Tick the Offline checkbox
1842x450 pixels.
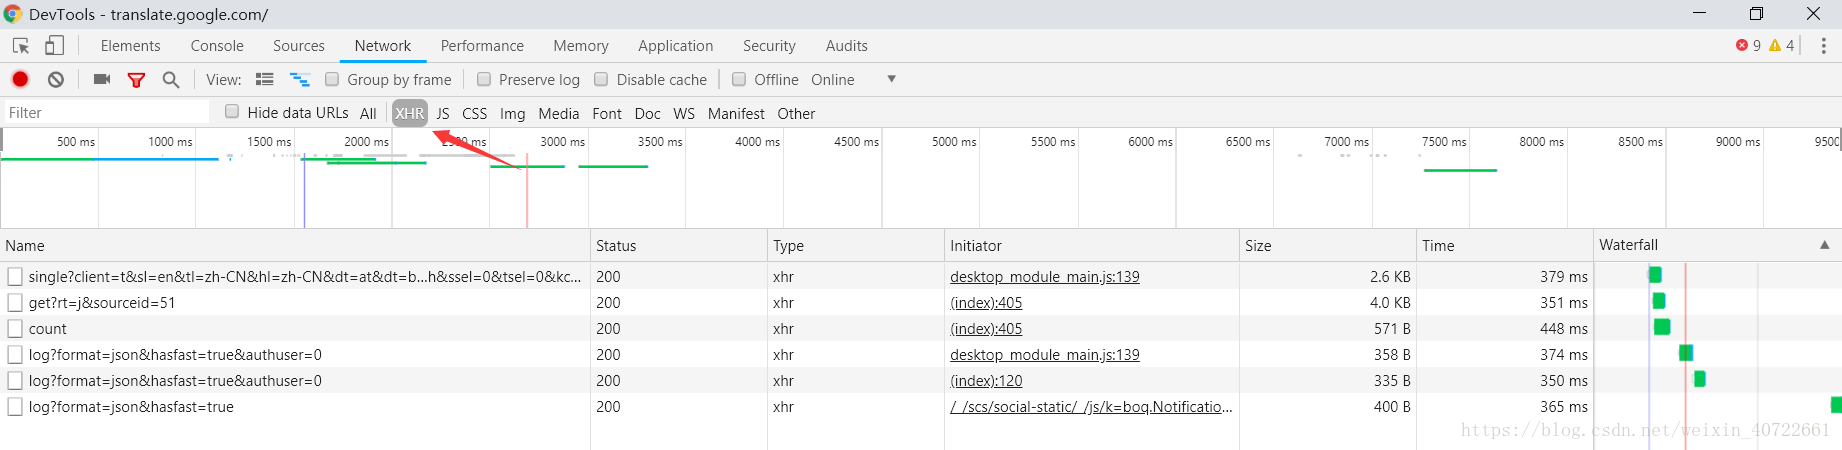coord(739,79)
